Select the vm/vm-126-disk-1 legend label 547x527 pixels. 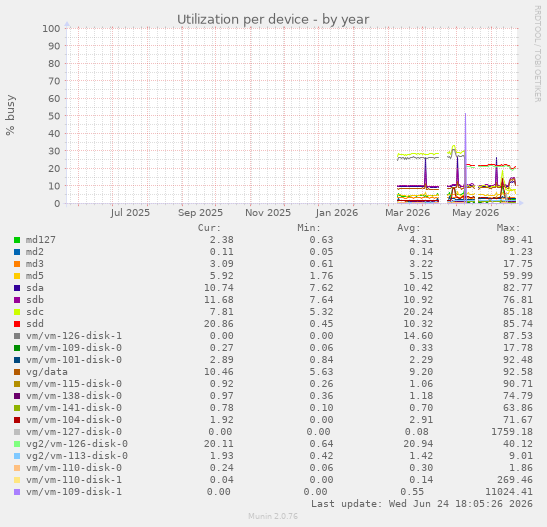tap(74, 336)
